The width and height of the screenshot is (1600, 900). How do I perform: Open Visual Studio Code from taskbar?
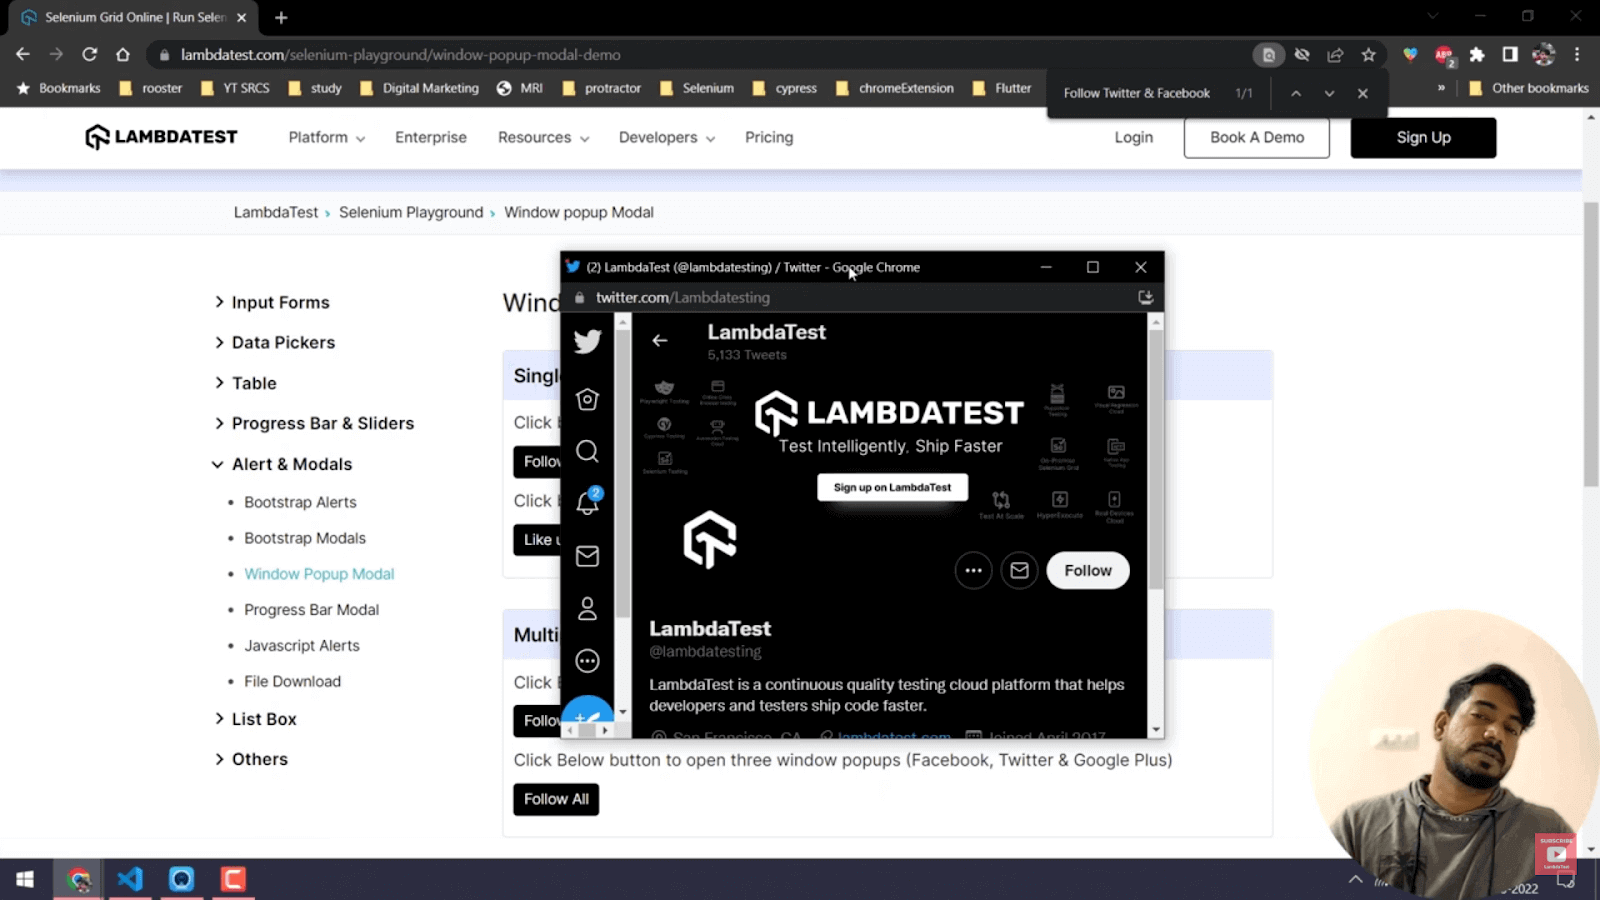point(130,879)
